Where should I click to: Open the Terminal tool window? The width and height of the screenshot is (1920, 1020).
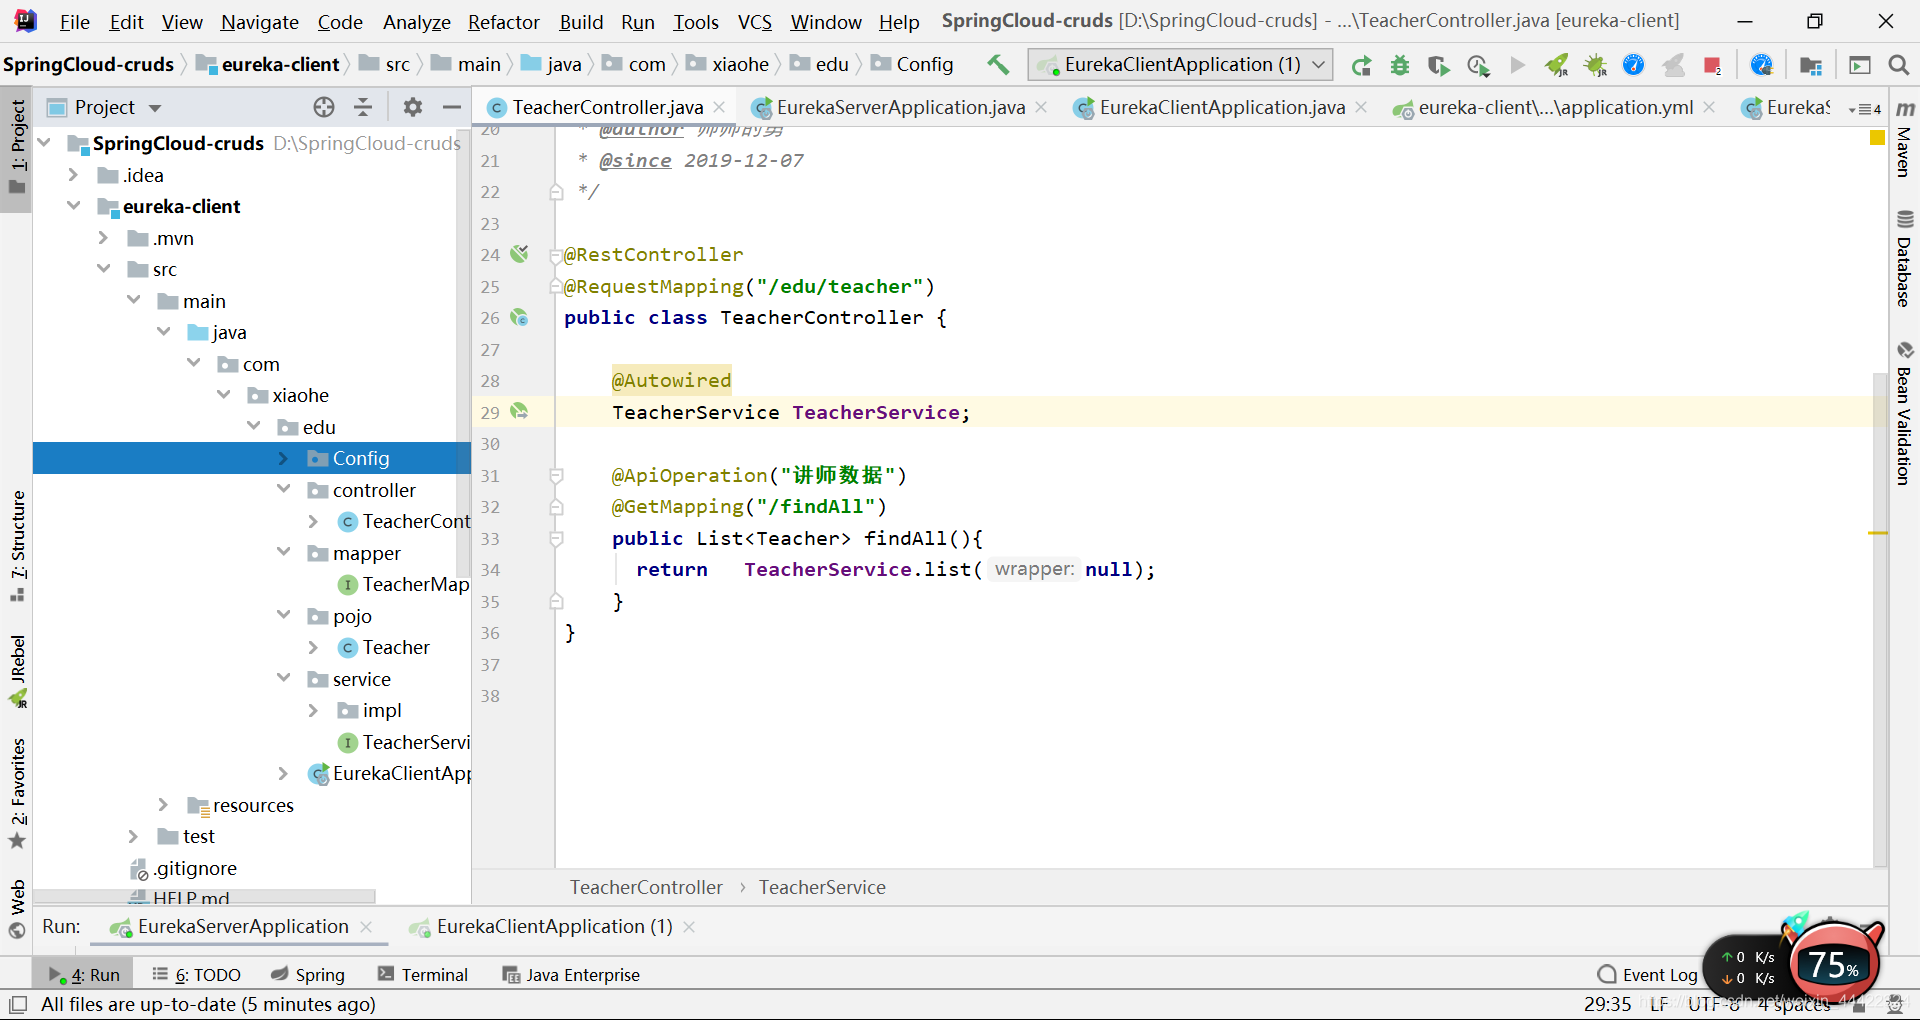422,975
